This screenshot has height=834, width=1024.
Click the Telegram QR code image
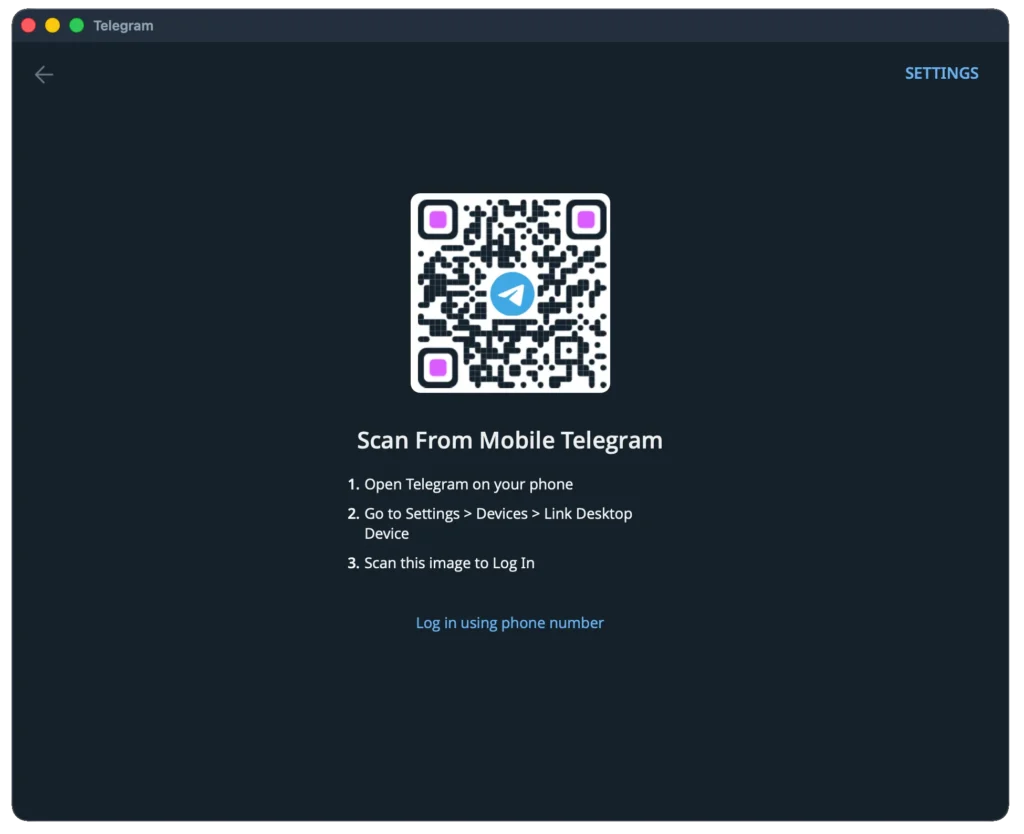click(x=510, y=293)
